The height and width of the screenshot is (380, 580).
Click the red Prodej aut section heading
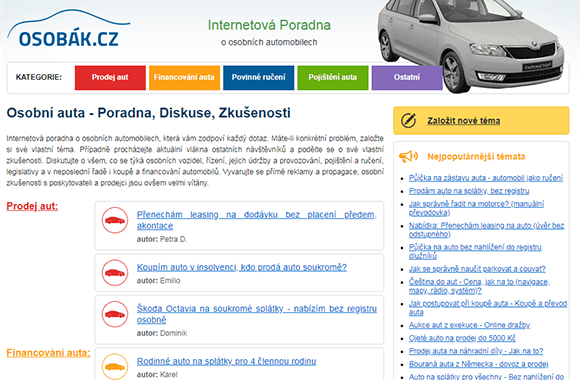pyautogui.click(x=32, y=206)
